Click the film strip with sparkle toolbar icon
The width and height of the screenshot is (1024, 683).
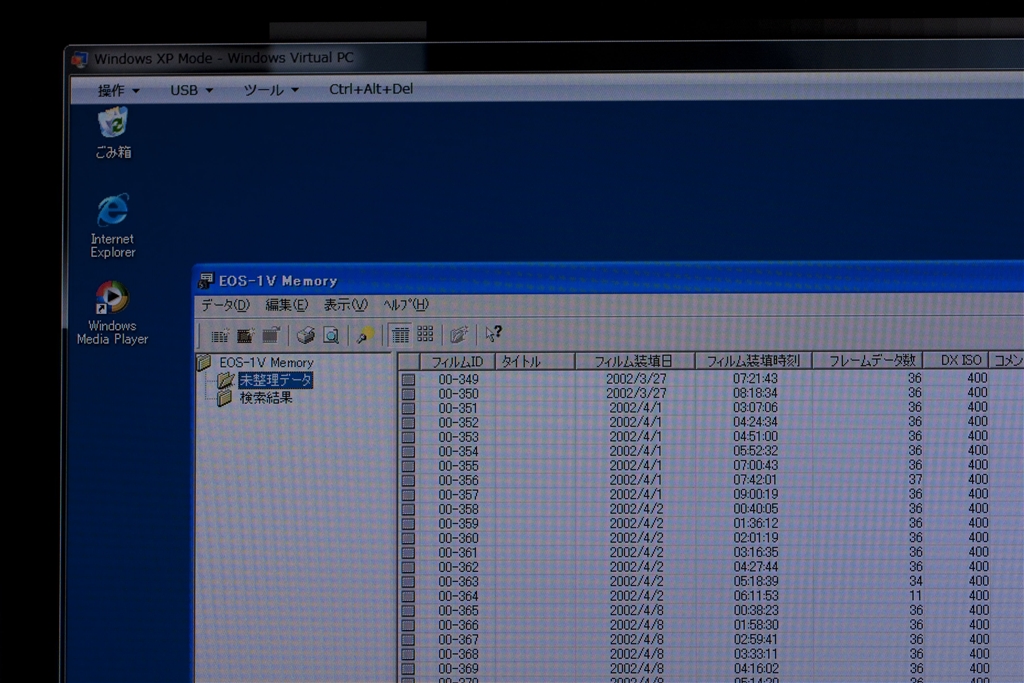click(x=246, y=336)
